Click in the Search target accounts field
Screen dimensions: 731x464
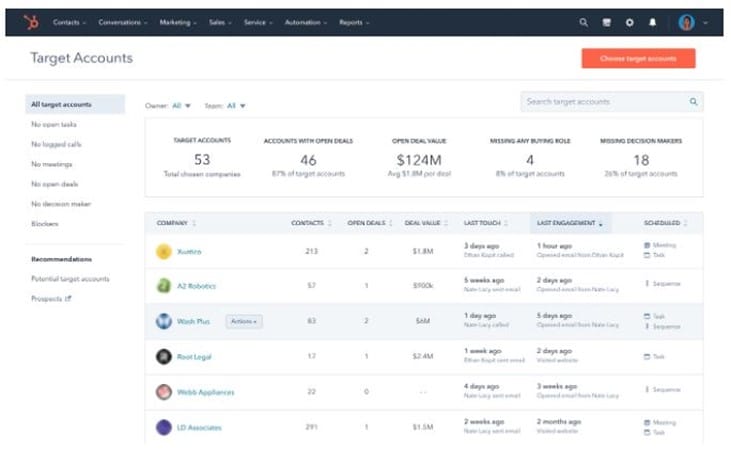[612, 102]
